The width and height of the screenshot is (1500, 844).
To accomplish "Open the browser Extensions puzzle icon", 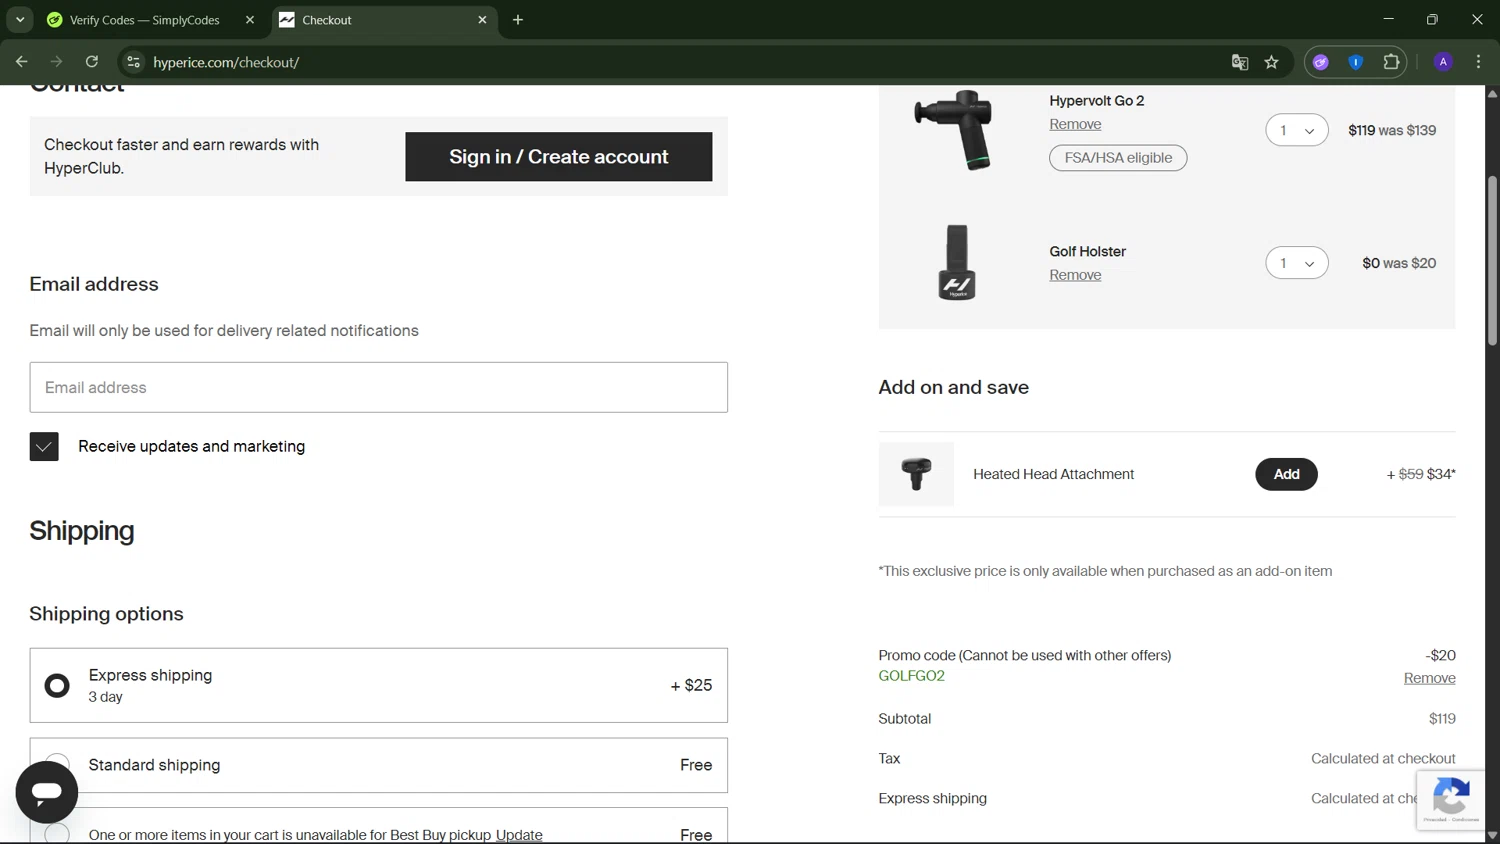I will click(1391, 62).
